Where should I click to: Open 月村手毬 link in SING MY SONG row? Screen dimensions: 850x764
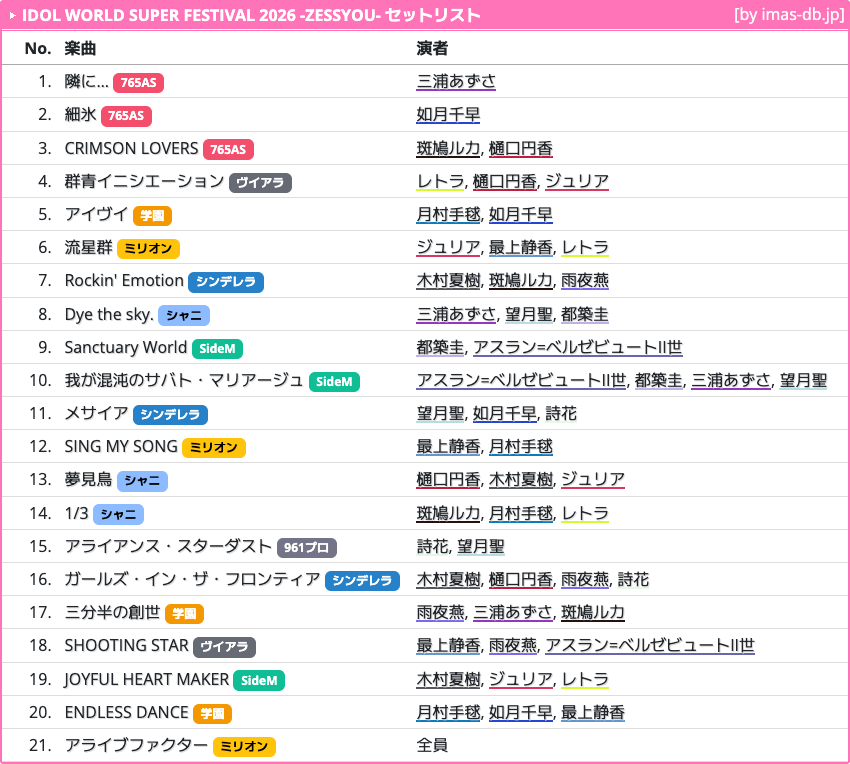click(520, 446)
